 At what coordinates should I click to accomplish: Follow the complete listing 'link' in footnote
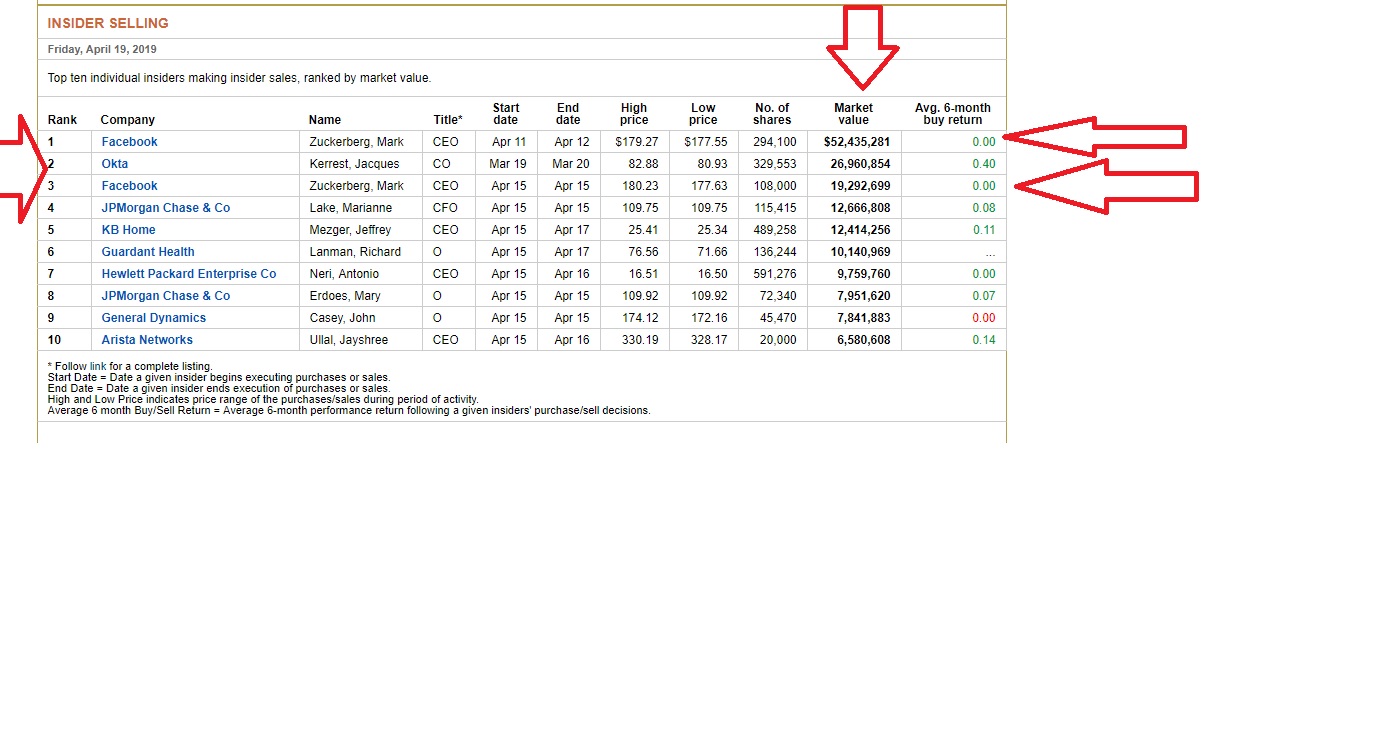click(x=98, y=366)
